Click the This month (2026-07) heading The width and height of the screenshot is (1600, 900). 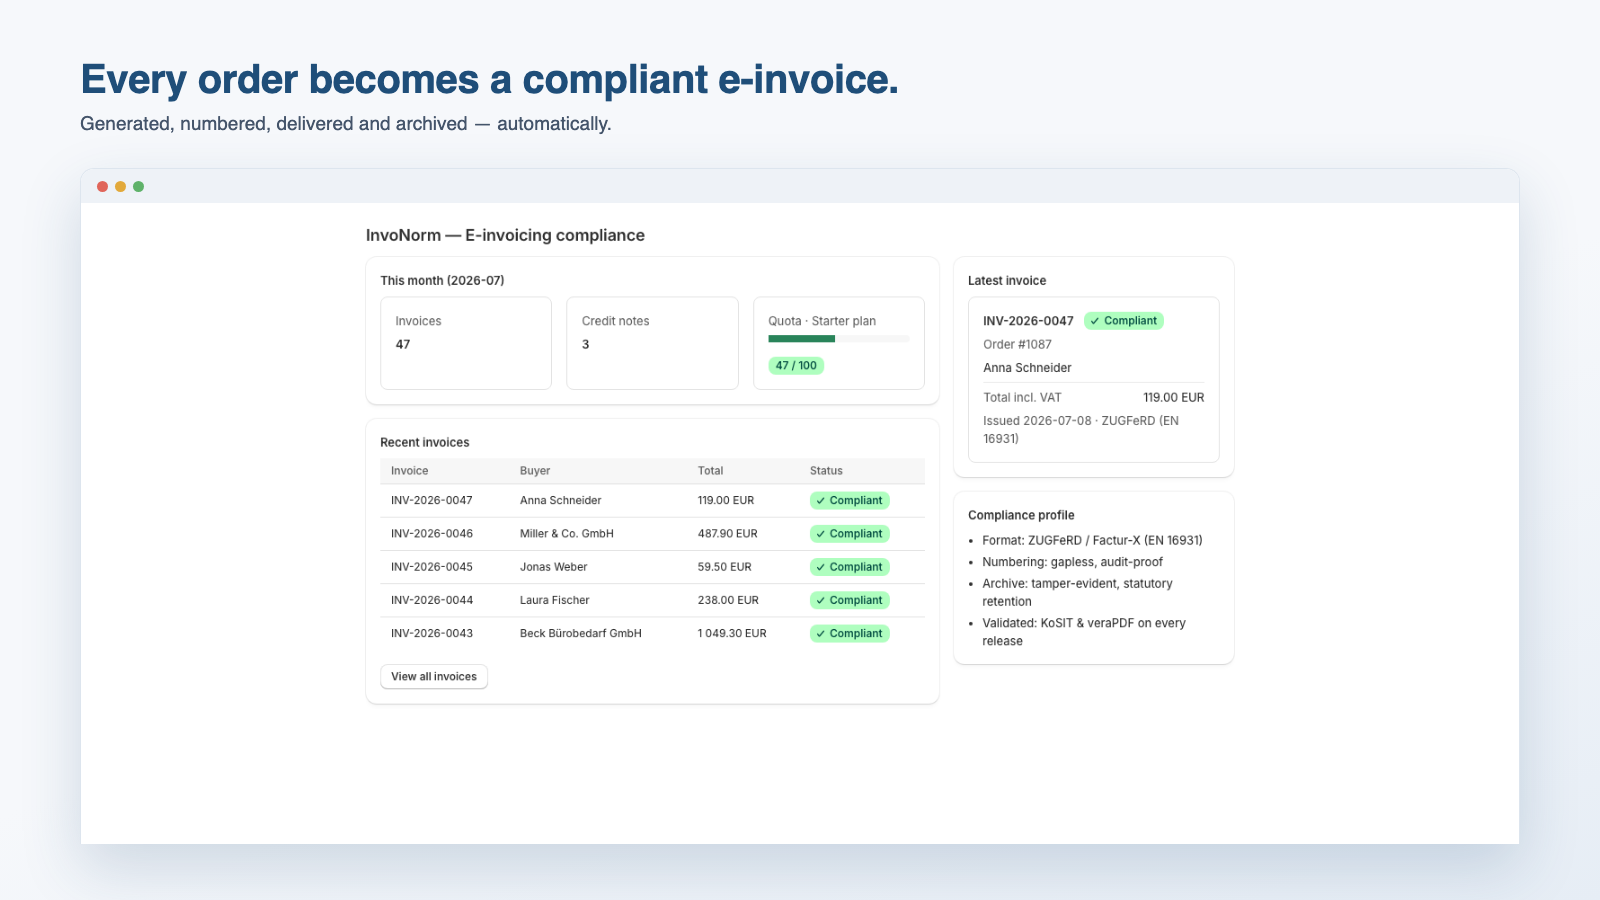(x=442, y=281)
